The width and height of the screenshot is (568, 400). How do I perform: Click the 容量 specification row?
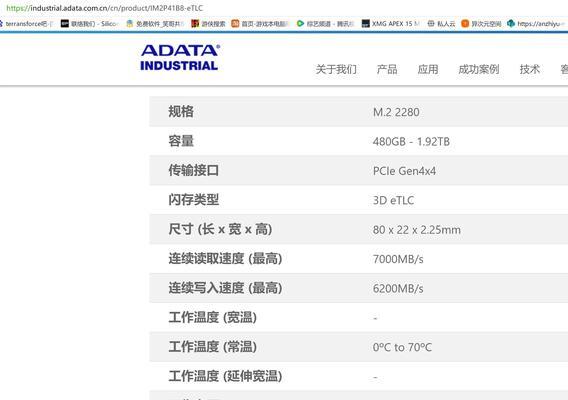pos(359,141)
